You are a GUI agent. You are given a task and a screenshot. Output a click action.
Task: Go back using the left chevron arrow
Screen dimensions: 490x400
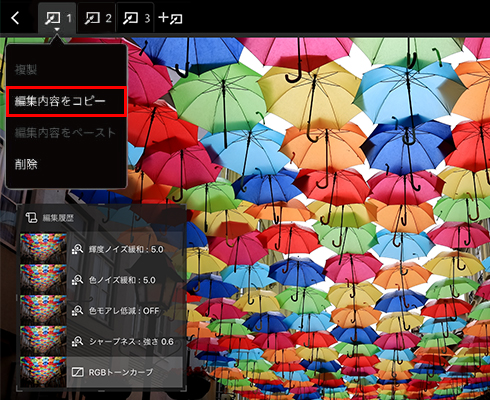point(15,18)
